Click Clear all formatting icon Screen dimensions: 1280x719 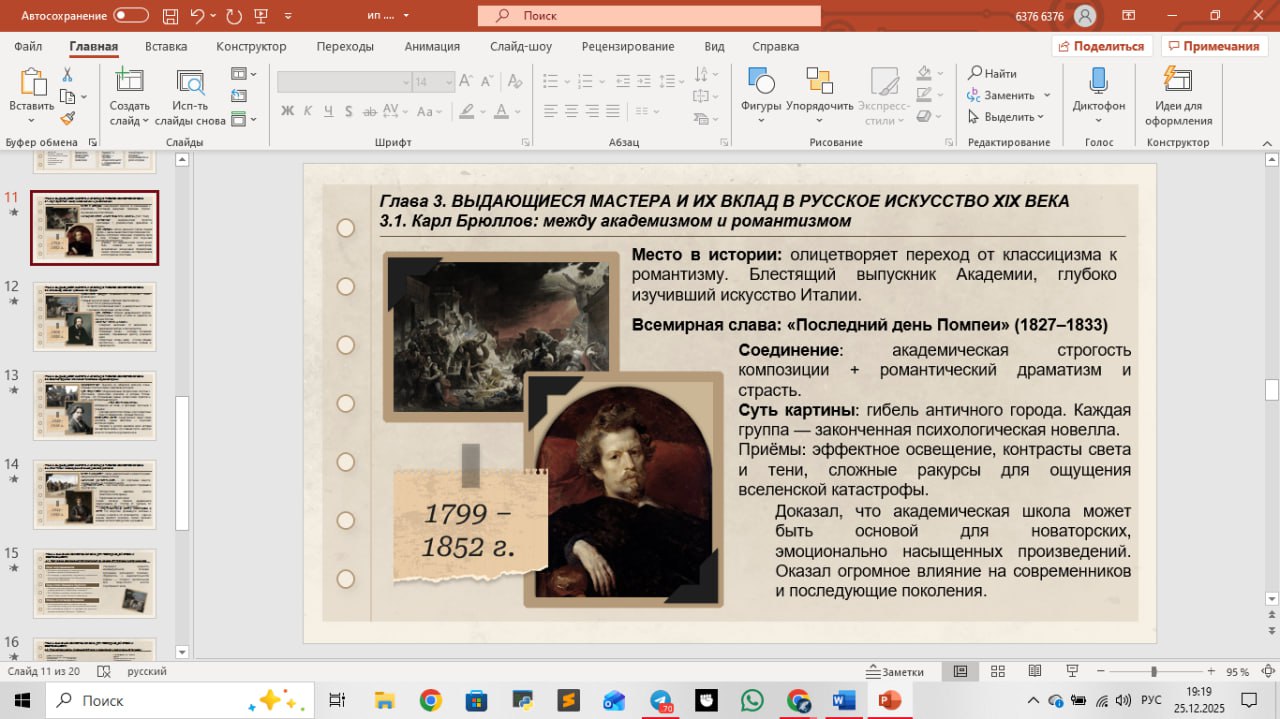point(513,82)
